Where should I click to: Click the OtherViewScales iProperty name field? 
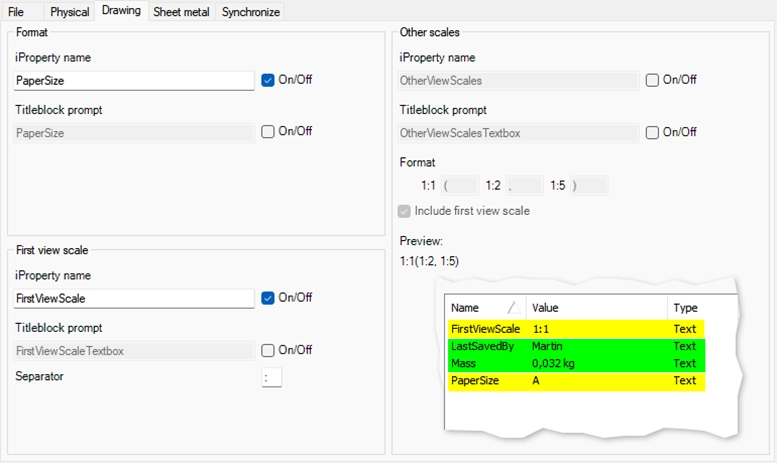tap(518, 81)
